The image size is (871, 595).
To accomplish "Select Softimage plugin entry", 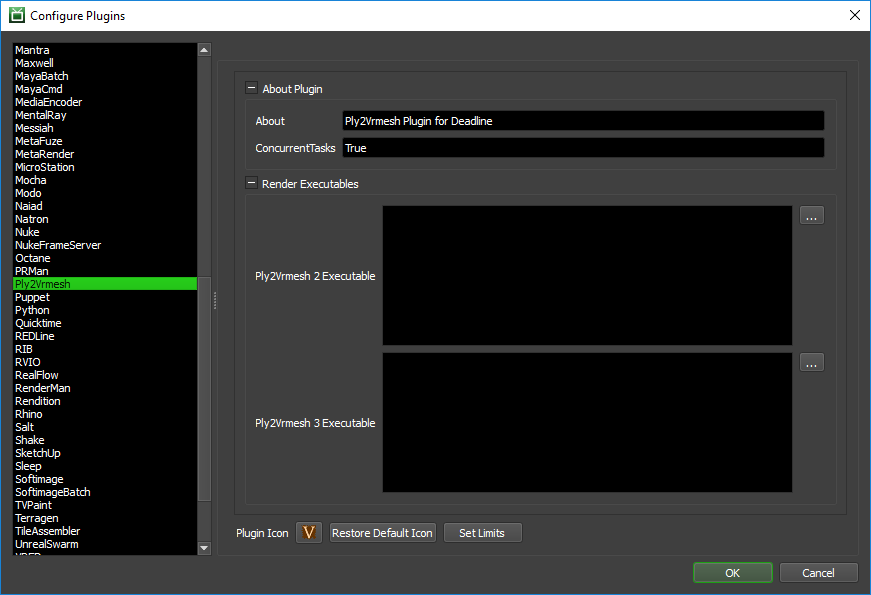I will [105, 479].
